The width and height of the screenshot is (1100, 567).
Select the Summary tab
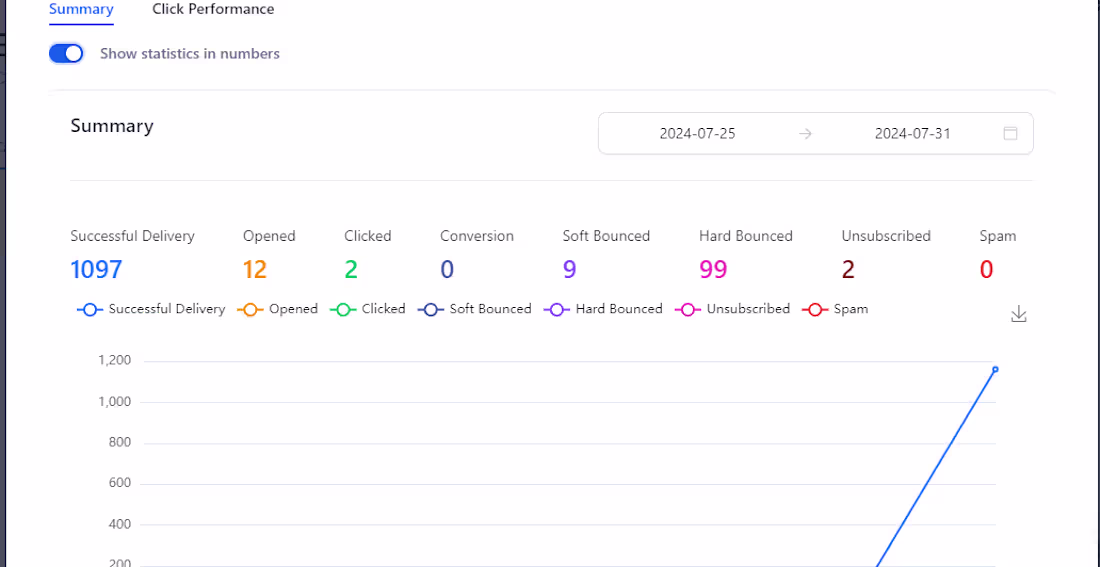(x=81, y=9)
